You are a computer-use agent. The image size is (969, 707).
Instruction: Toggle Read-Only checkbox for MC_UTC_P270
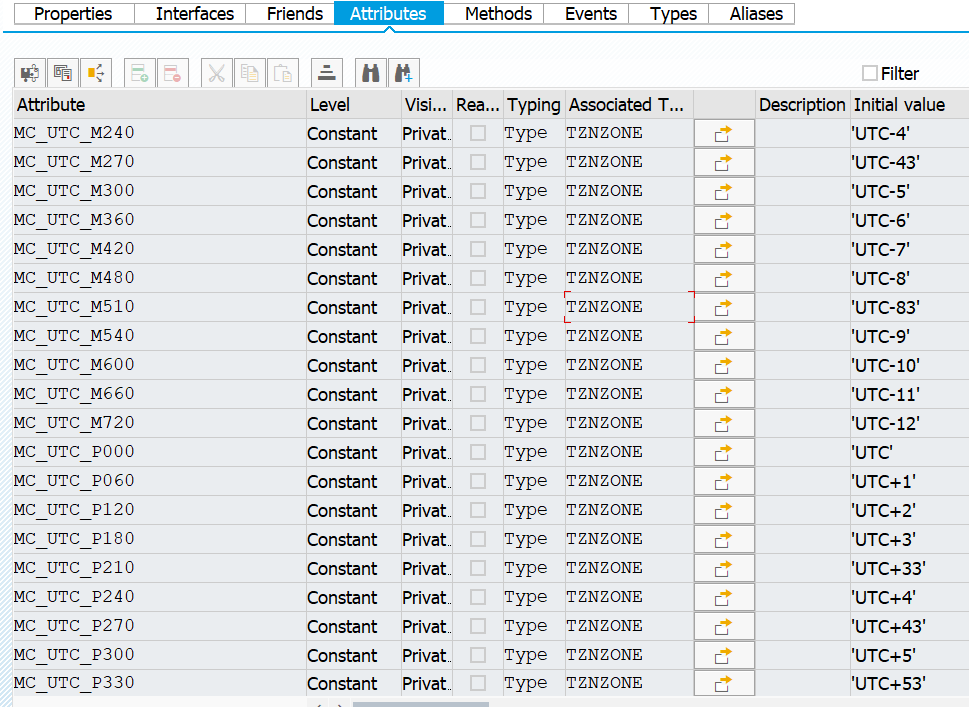point(478,626)
